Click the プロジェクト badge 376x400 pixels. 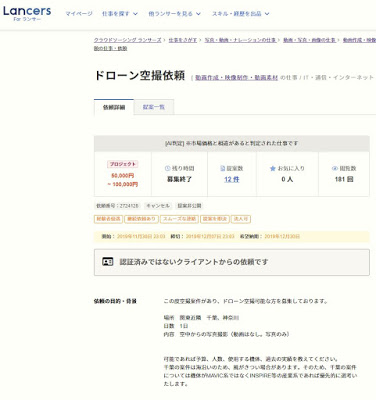123,164
